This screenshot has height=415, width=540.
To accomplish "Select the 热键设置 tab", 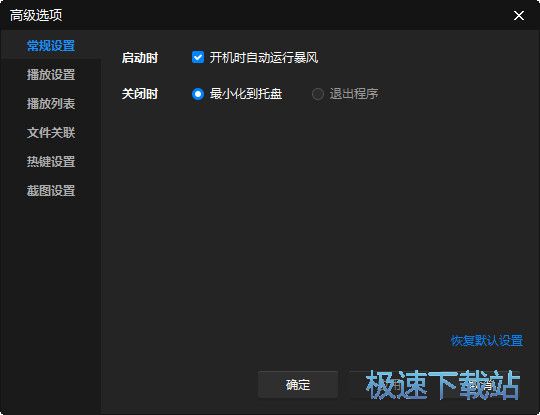I will pos(51,162).
